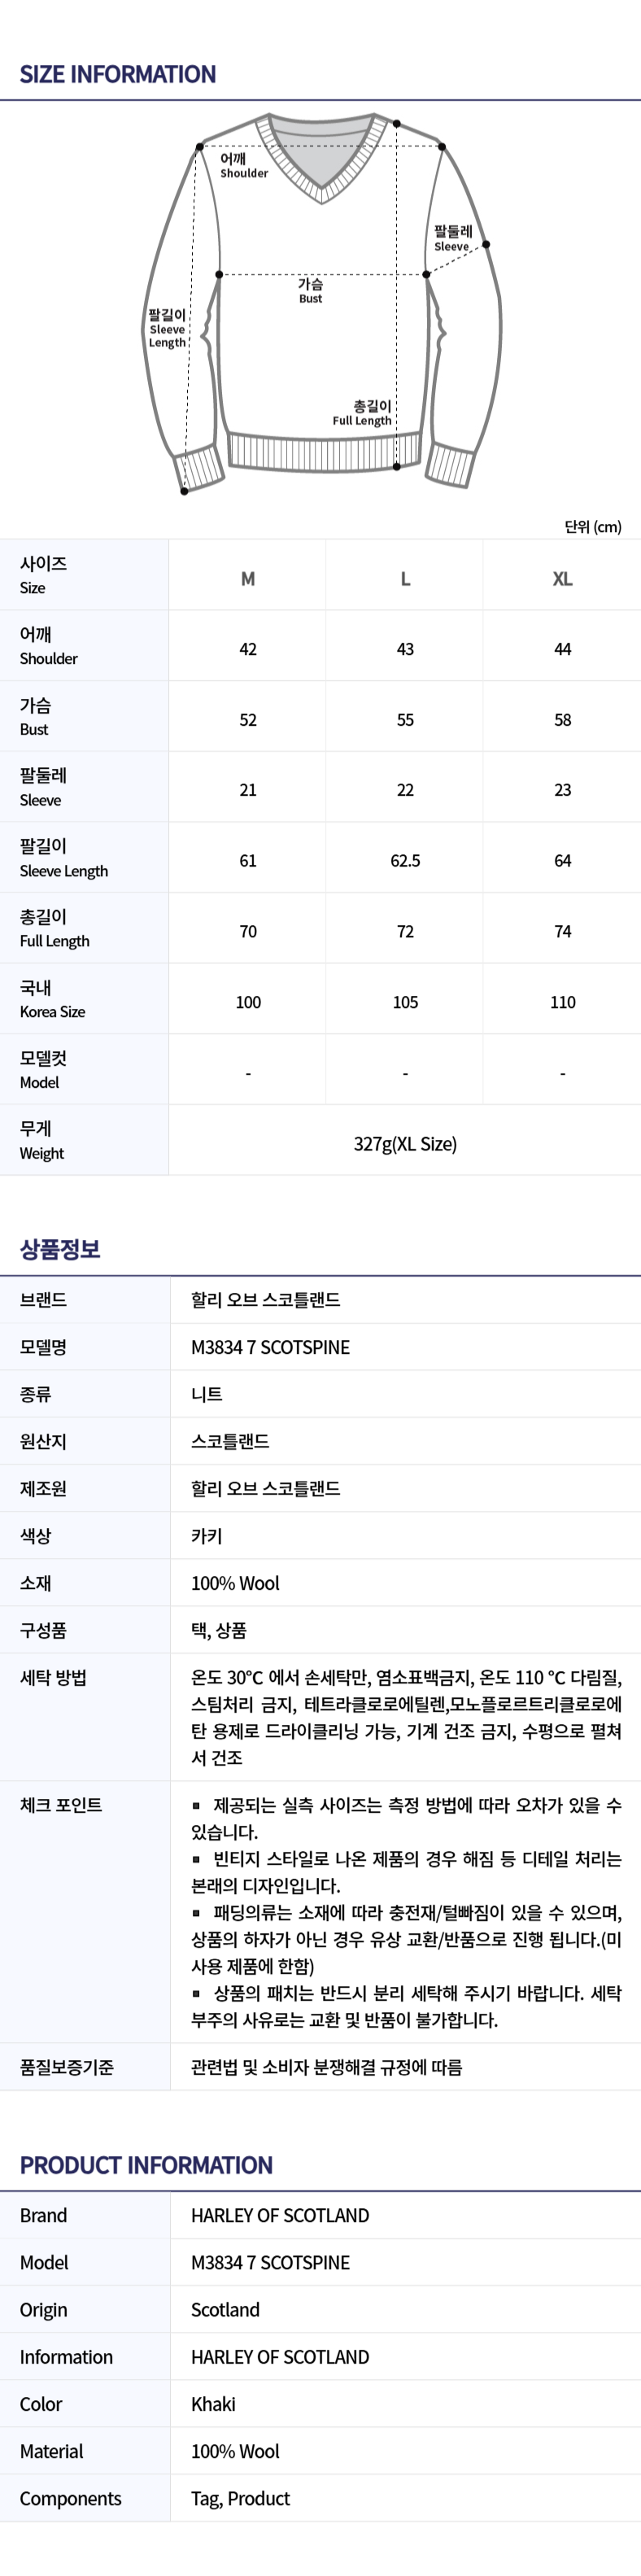641x2576 pixels.
Task: Click the Sleeve label near the right arm
Action: tap(452, 238)
